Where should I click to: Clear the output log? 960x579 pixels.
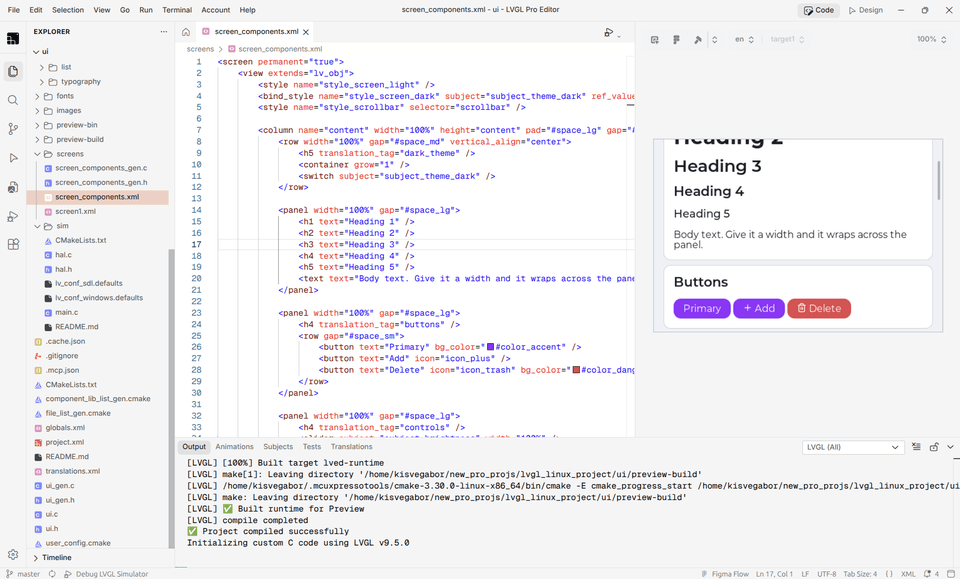point(916,447)
